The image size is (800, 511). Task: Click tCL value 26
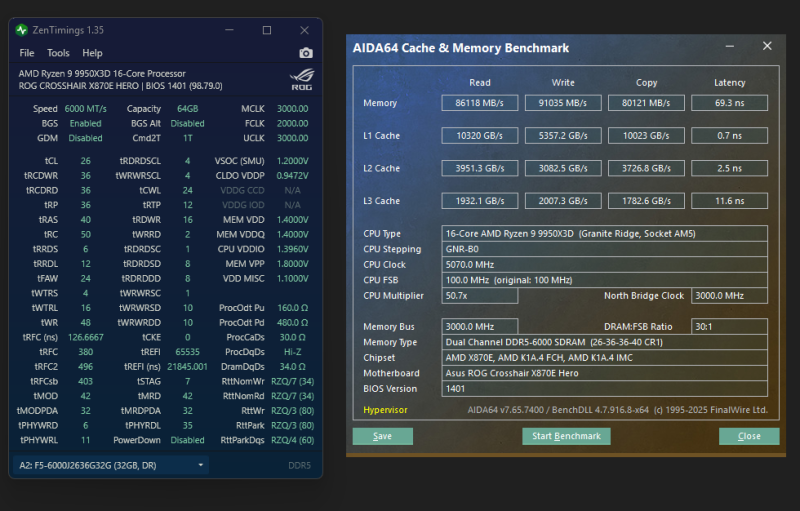point(85,161)
